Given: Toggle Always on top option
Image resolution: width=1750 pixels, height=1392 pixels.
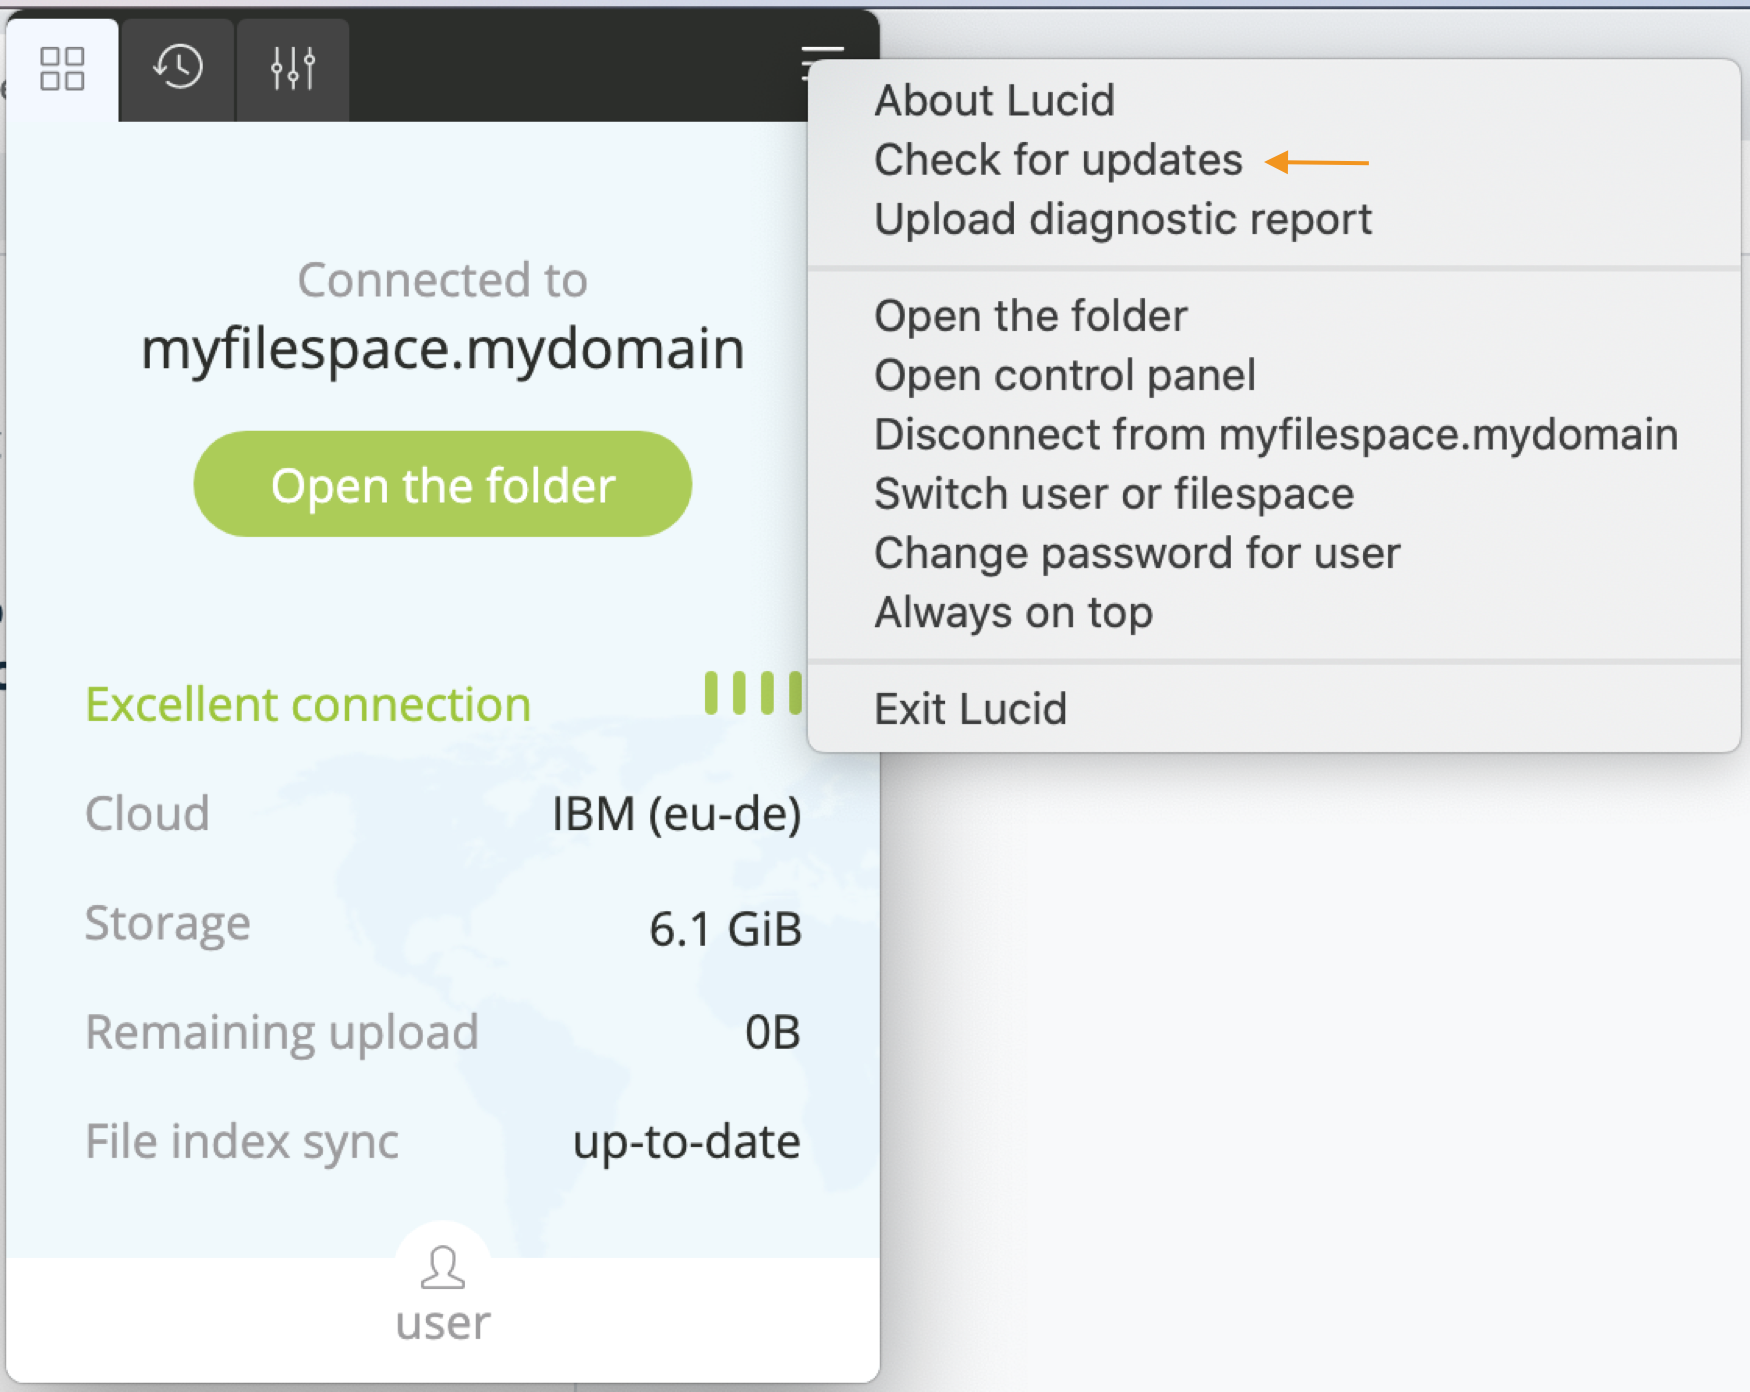Looking at the screenshot, I should click(1013, 612).
